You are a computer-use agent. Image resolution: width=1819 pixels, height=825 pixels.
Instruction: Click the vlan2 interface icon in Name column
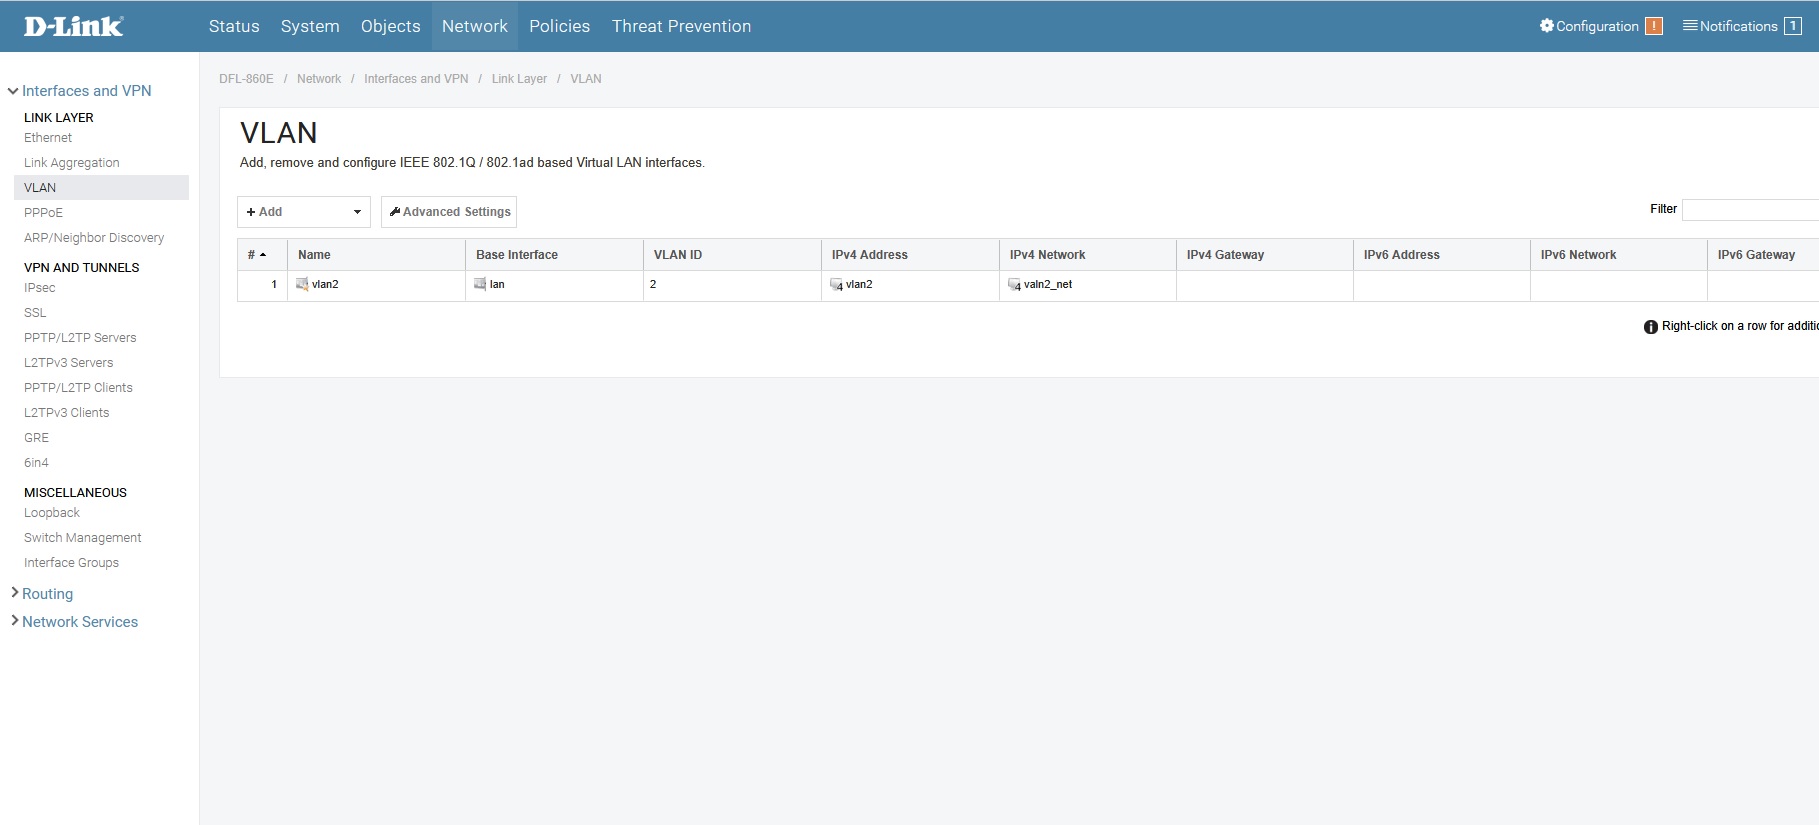[x=302, y=285]
